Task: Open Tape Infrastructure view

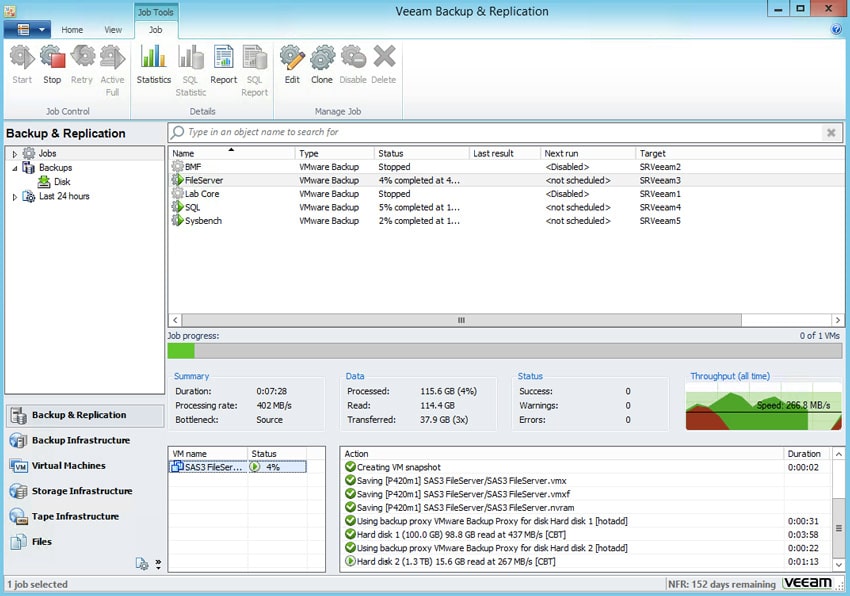Action: pyautogui.click(x=85, y=516)
